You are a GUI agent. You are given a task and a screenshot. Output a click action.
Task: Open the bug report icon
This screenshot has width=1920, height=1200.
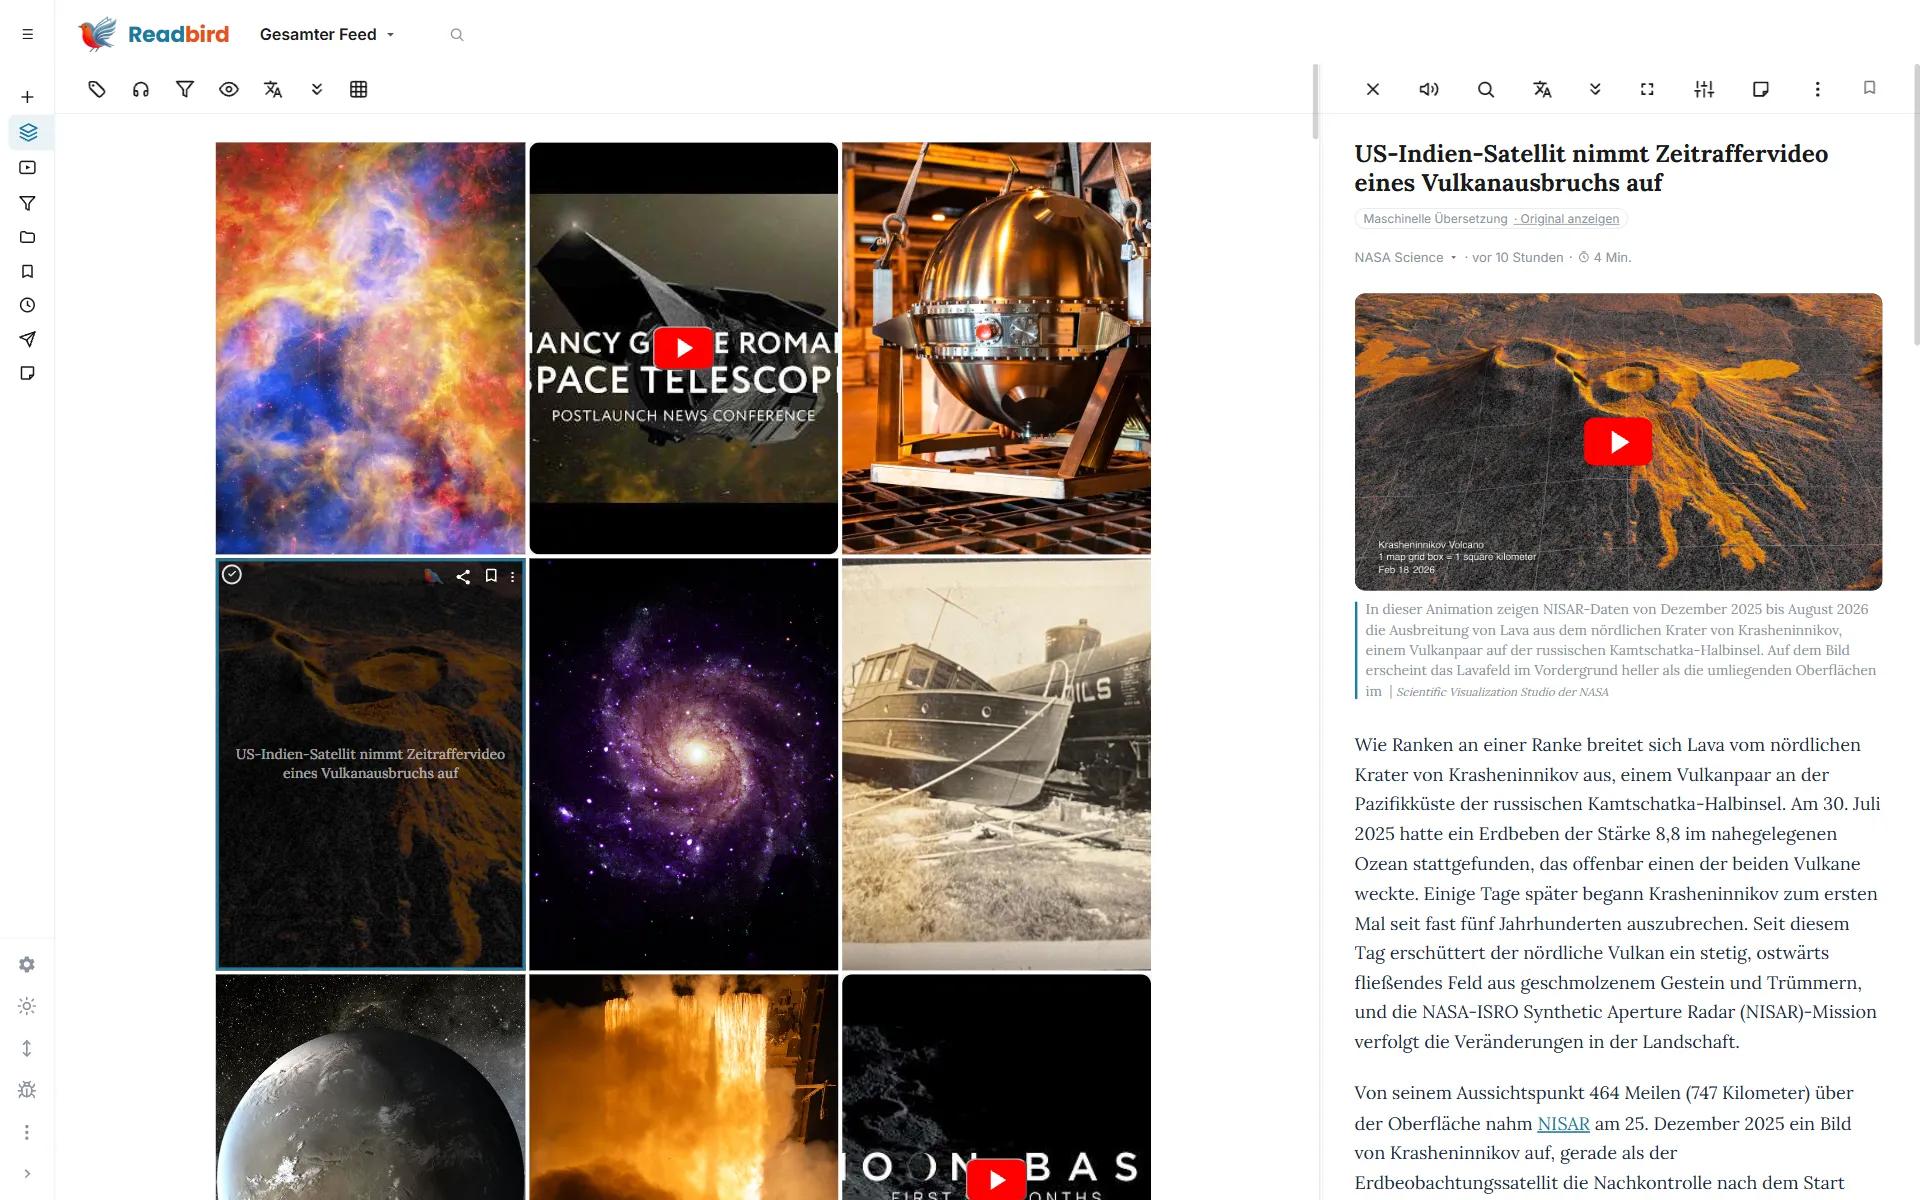[x=27, y=1090]
